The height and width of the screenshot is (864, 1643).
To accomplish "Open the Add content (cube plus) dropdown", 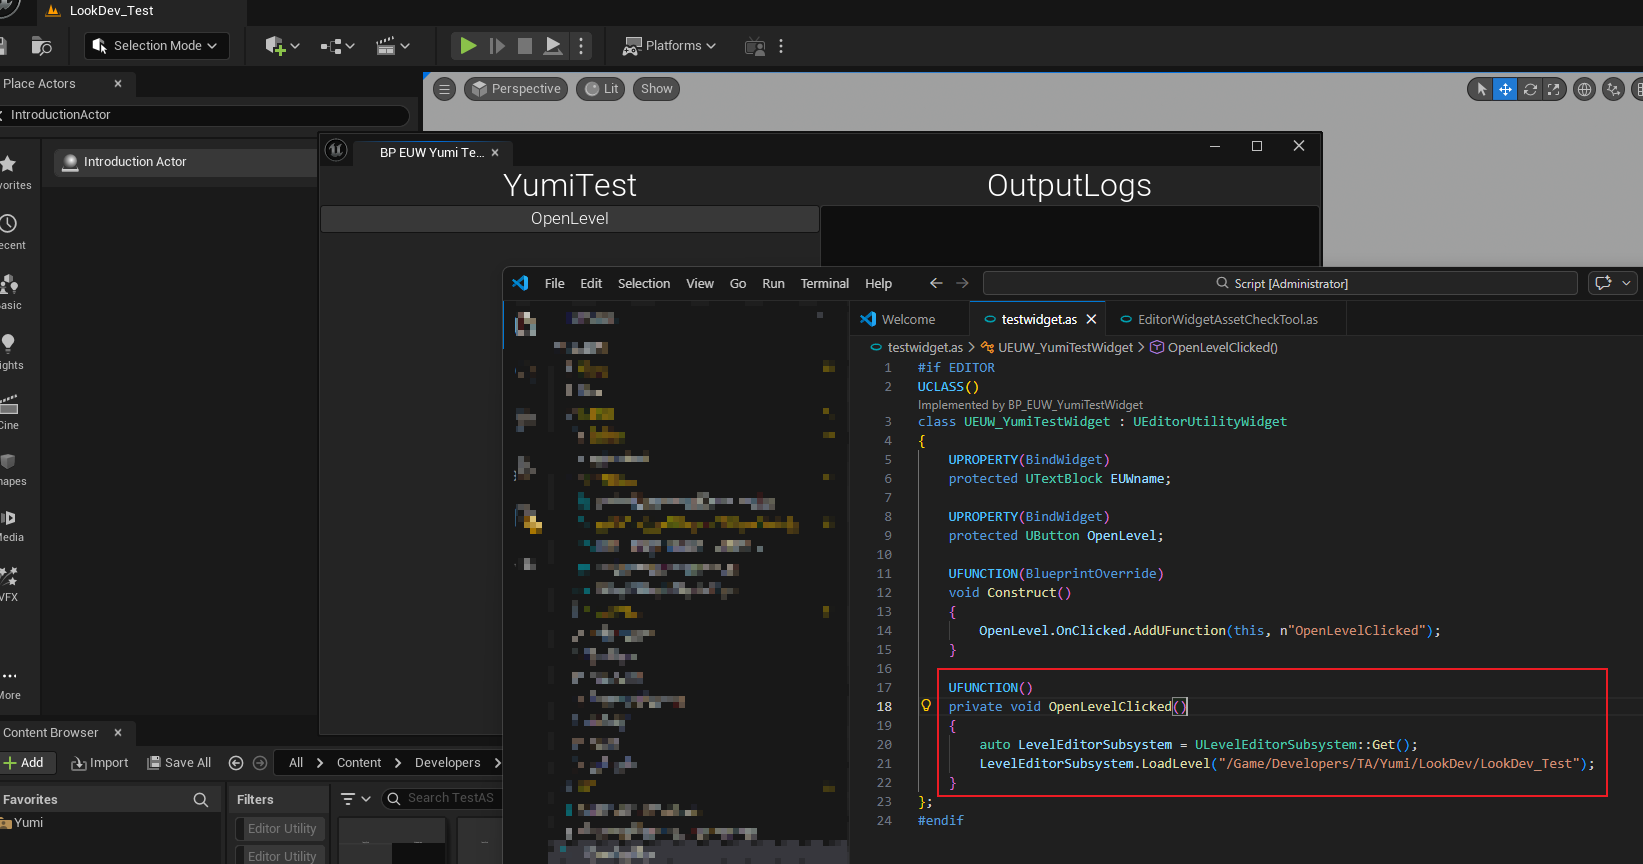I will [282, 46].
